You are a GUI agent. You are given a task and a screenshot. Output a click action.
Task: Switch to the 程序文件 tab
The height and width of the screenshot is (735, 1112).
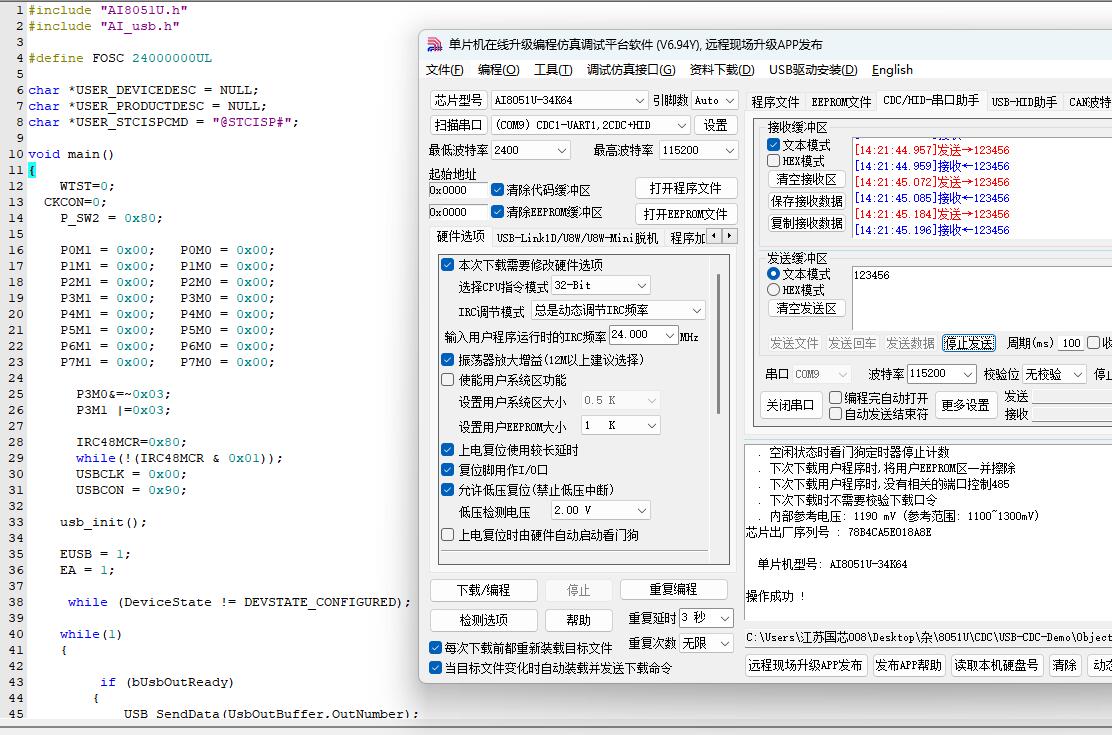pos(775,101)
